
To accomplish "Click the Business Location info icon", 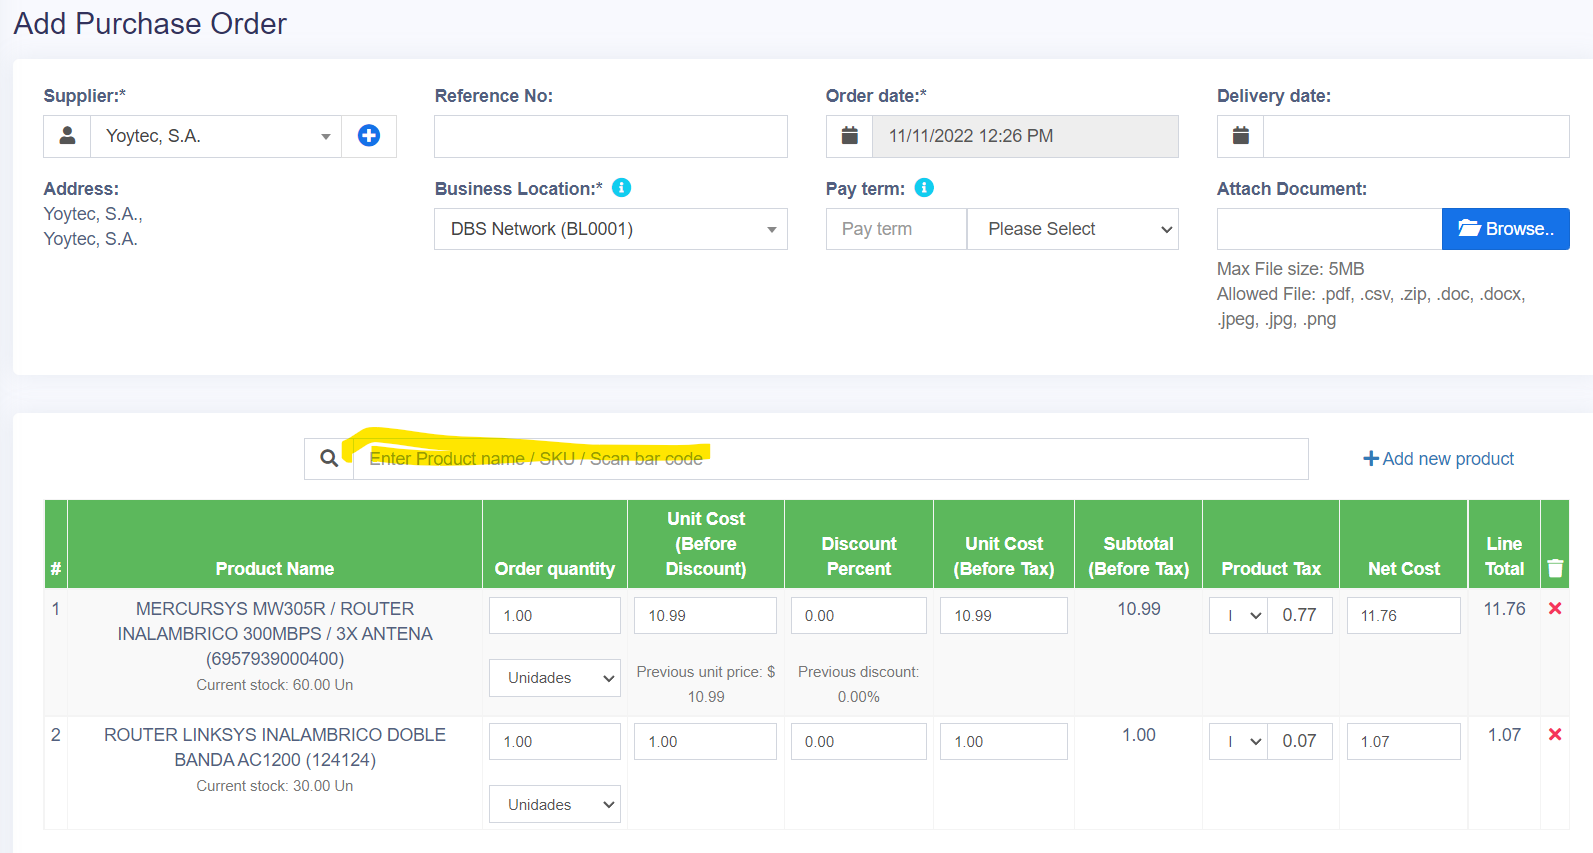I will coord(621,188).
